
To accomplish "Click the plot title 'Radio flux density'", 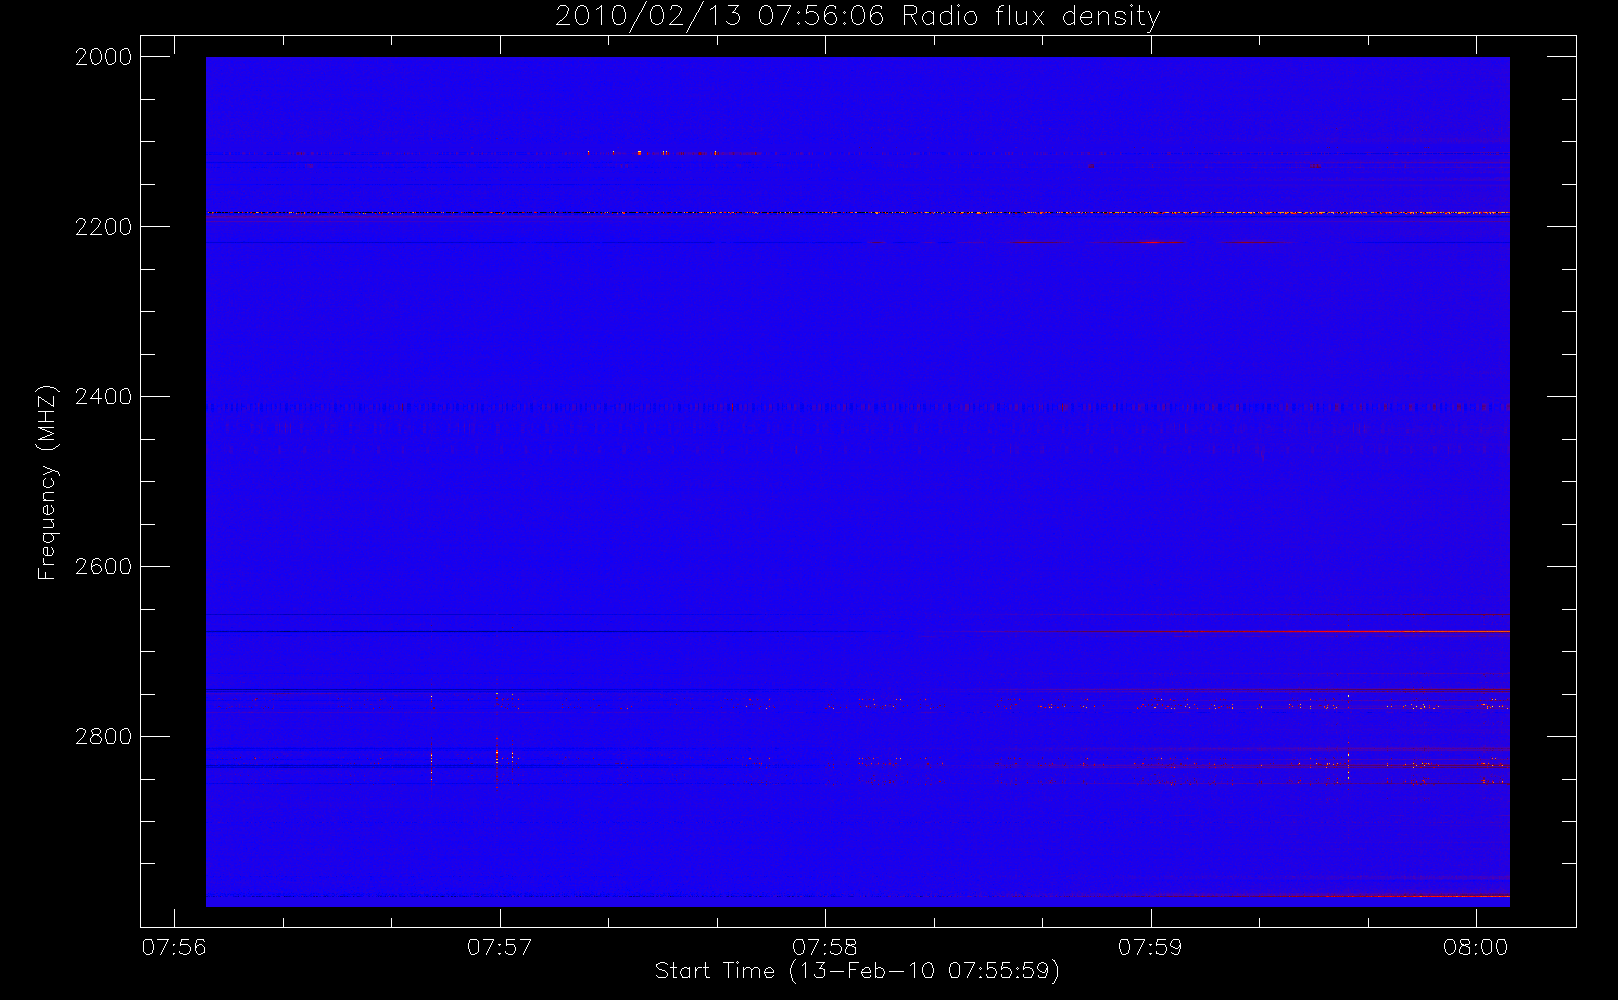I will (1030, 17).
